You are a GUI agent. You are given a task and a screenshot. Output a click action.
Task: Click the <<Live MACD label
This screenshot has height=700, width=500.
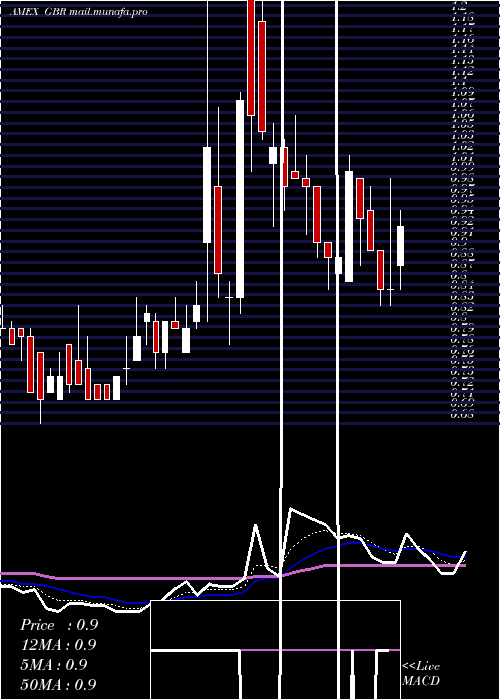421,674
